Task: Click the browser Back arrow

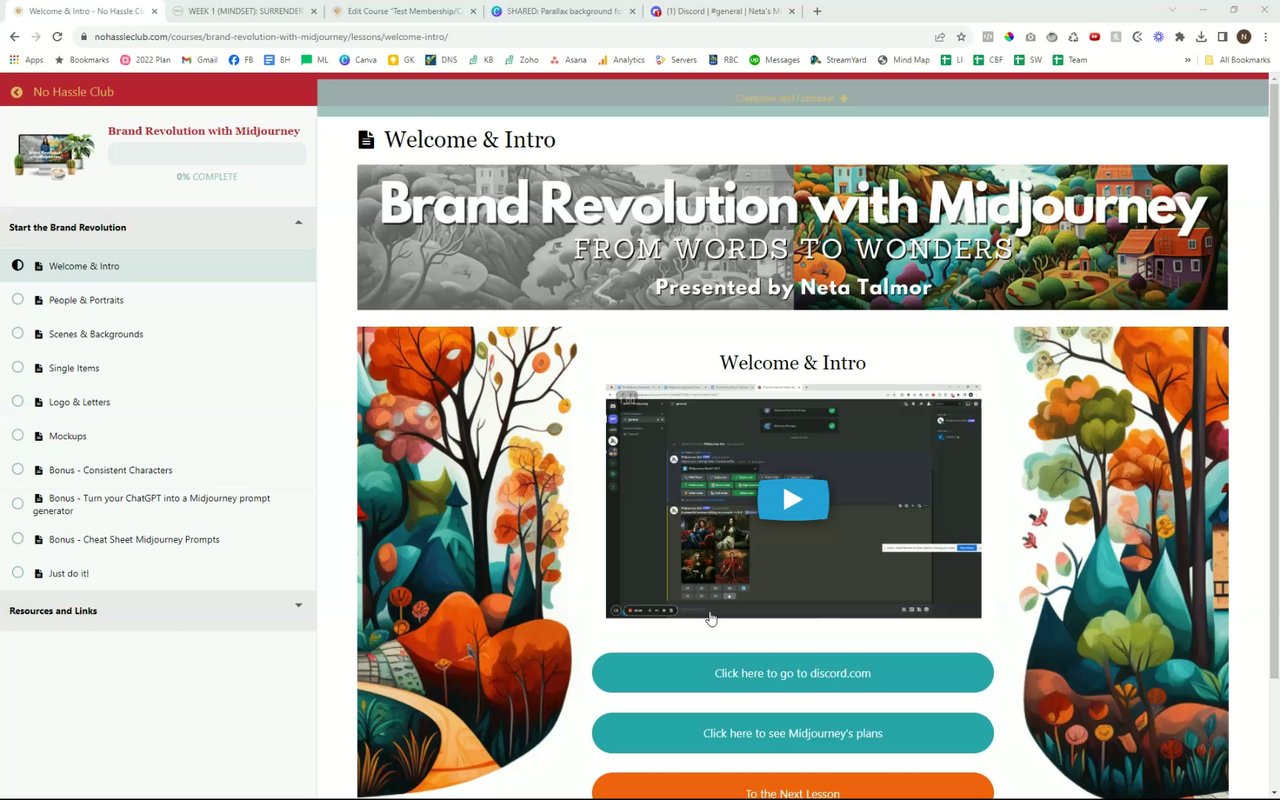Action: pyautogui.click(x=14, y=36)
